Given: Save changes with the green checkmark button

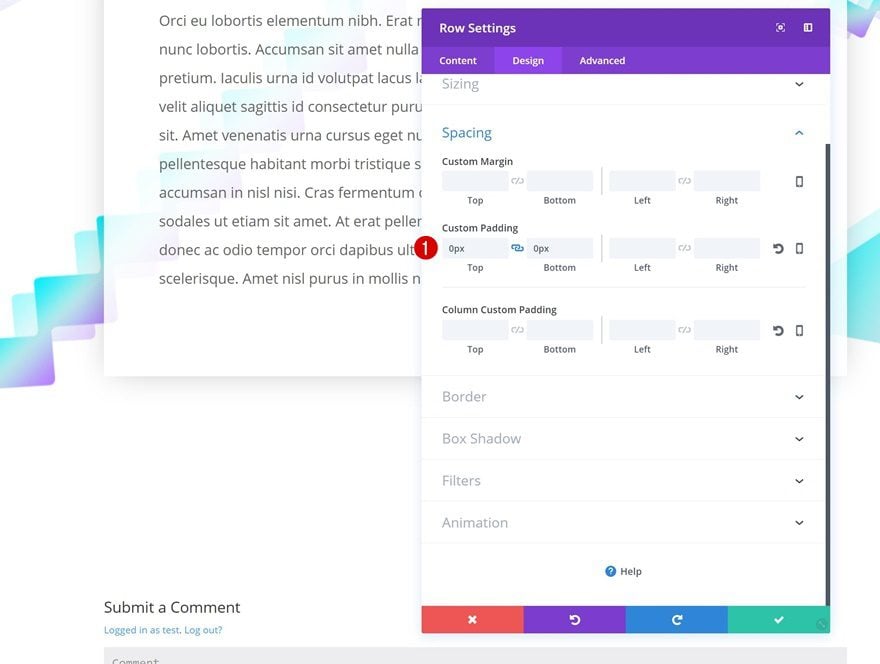Looking at the screenshot, I should [779, 620].
